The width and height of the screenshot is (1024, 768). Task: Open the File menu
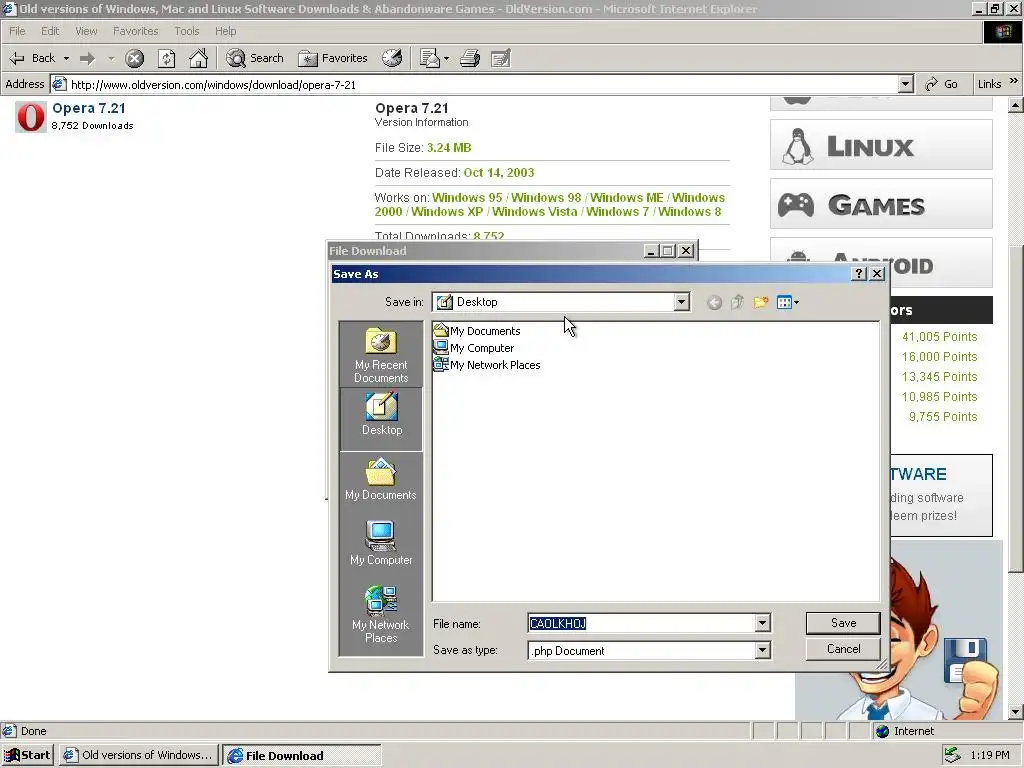click(17, 31)
